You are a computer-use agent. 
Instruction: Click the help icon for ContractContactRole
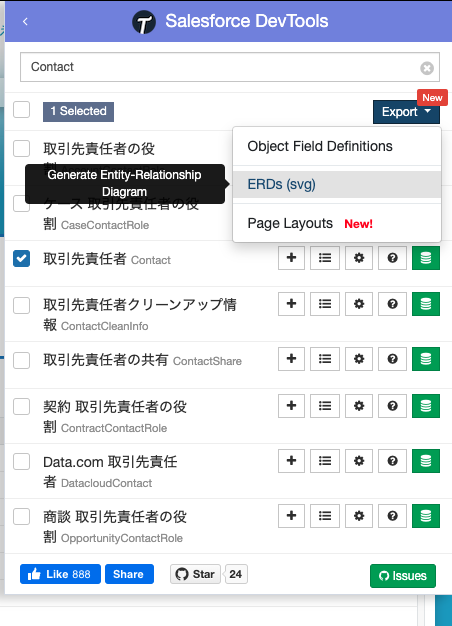(x=393, y=406)
